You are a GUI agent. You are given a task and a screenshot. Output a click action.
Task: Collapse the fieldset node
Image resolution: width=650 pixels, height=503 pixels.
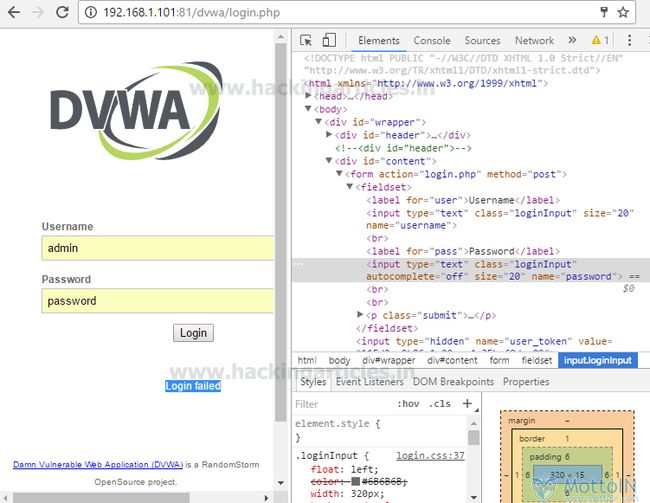click(x=349, y=186)
